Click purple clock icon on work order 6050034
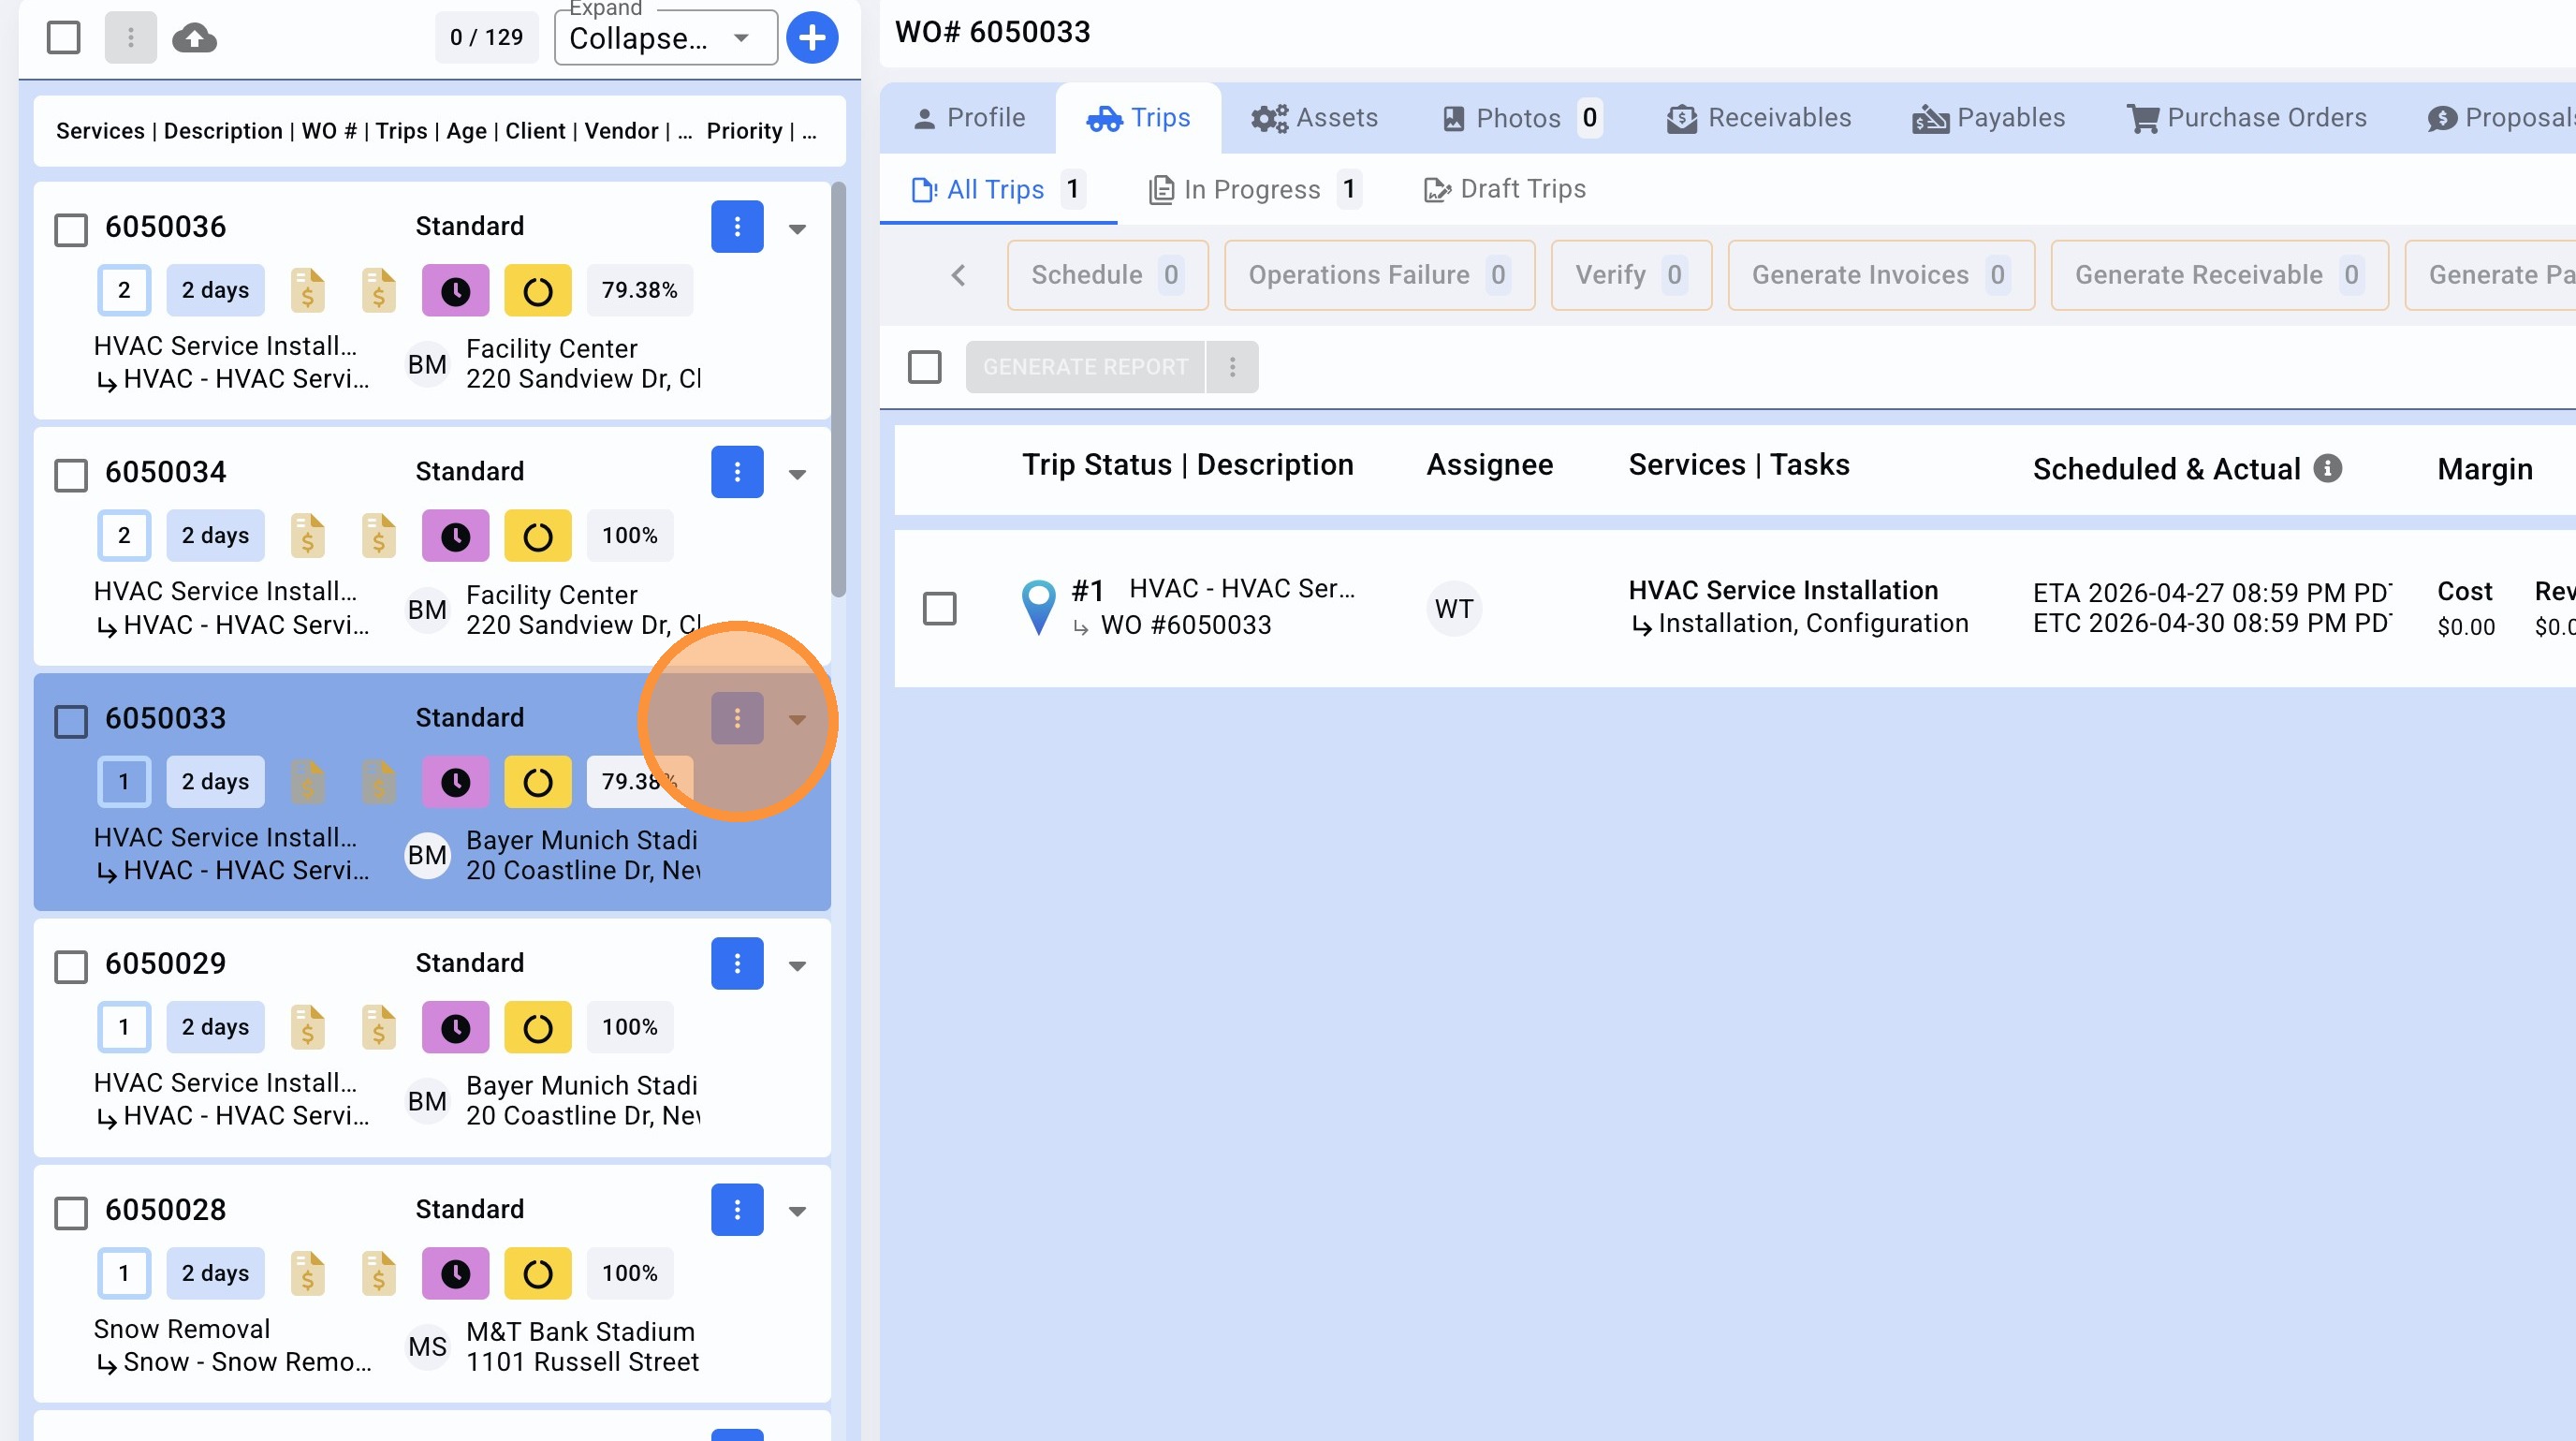The height and width of the screenshot is (1441, 2576). (455, 536)
